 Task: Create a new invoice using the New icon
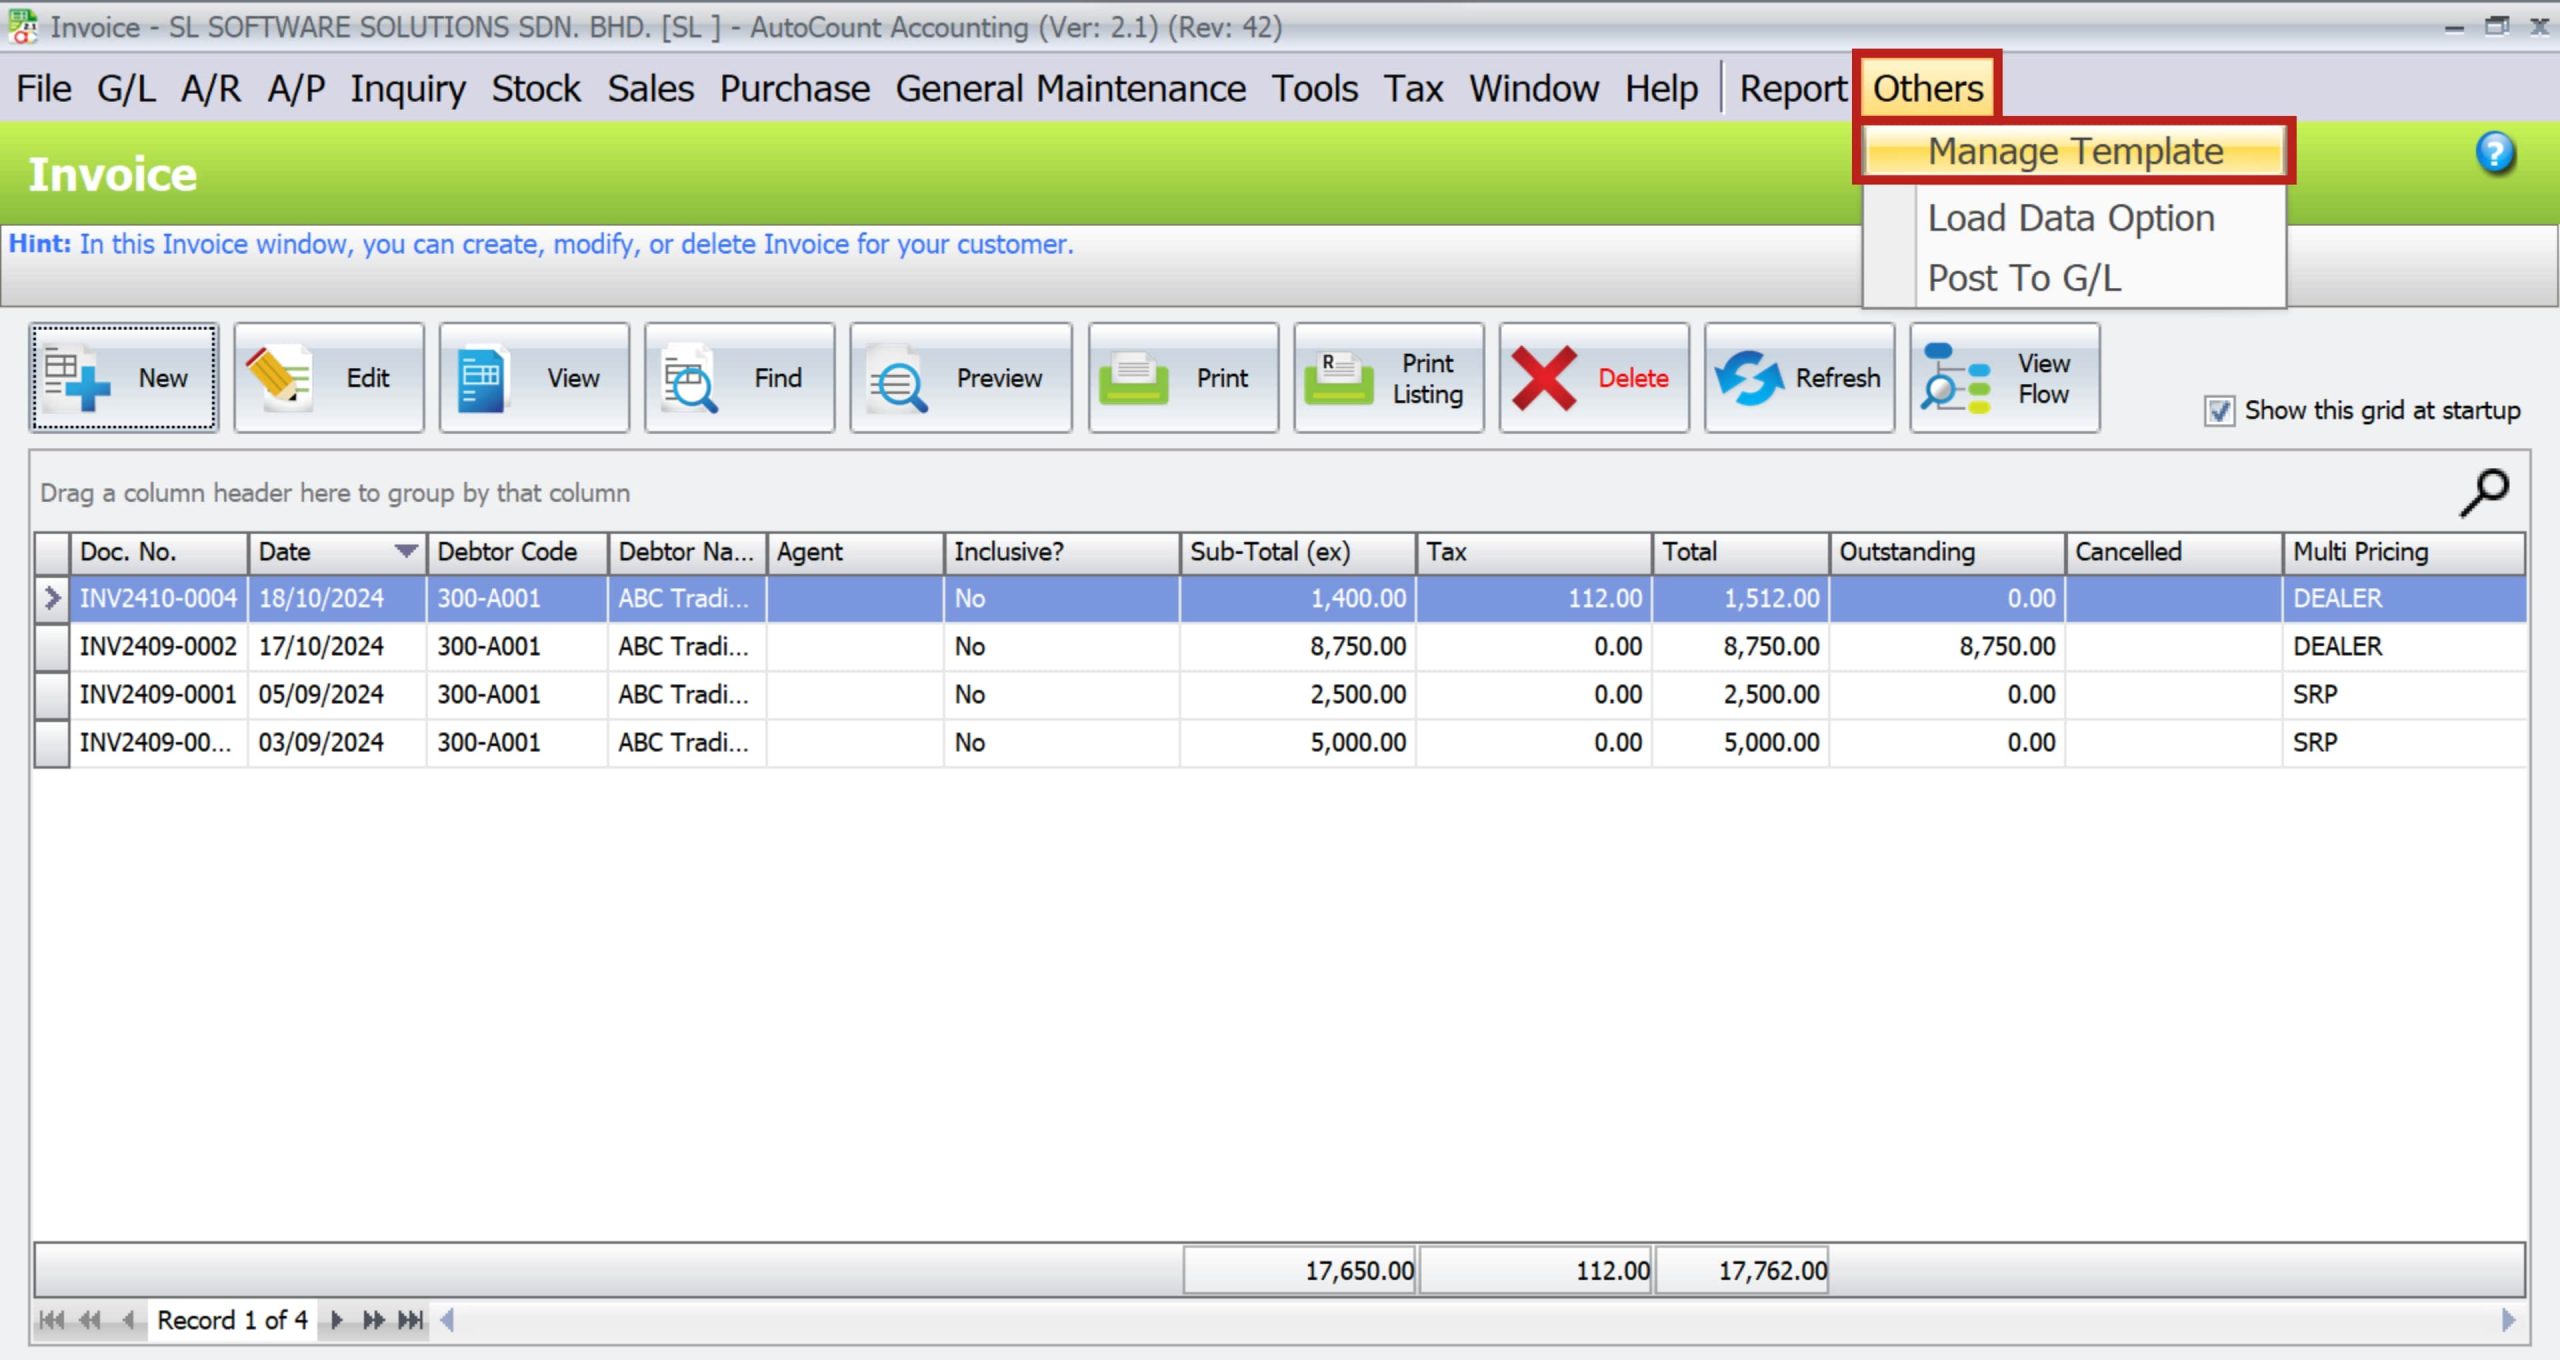(x=124, y=378)
